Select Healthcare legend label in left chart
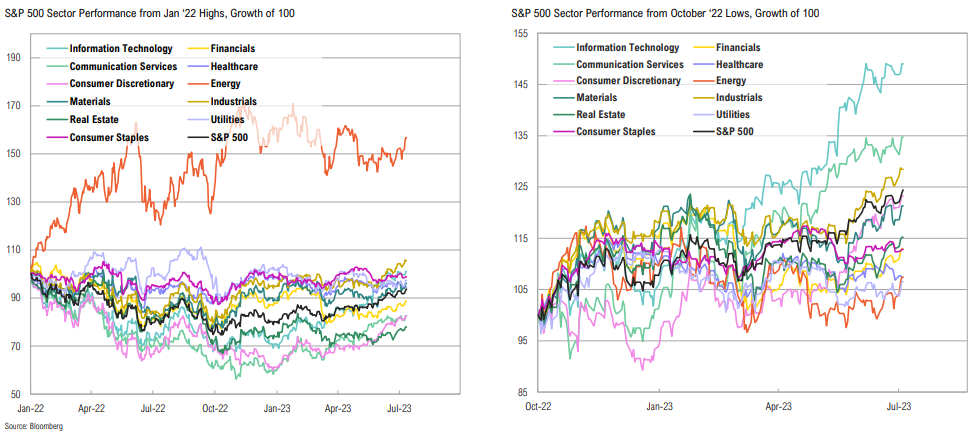This screenshot has width=975, height=435. coord(241,67)
